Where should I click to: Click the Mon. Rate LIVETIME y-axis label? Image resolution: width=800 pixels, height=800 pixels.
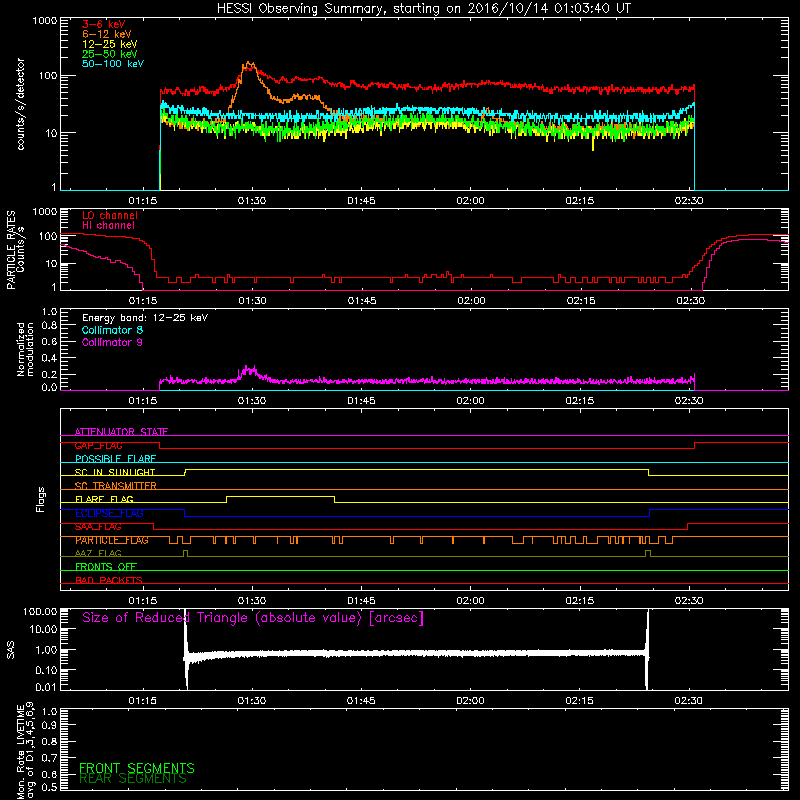pyautogui.click(x=25, y=750)
